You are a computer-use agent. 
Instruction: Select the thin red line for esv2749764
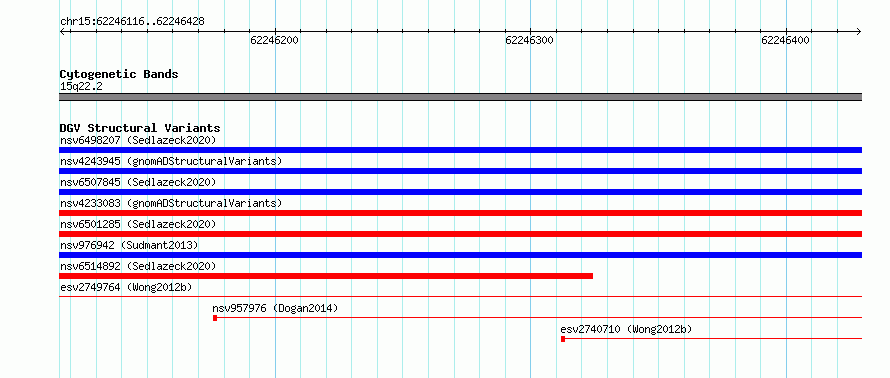coord(461,296)
